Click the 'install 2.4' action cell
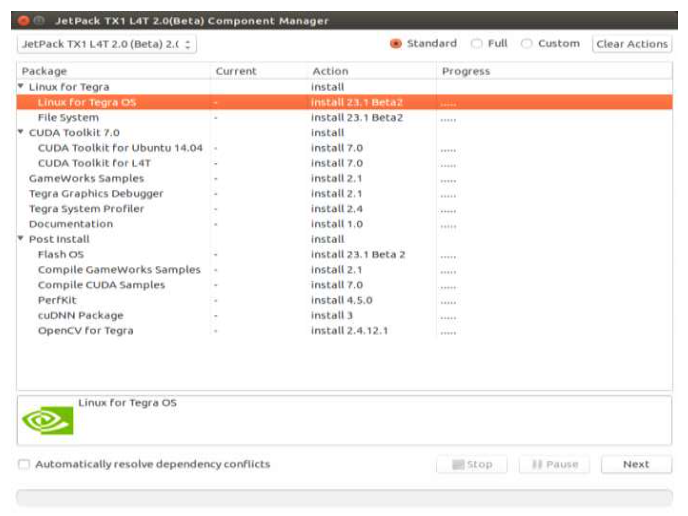The width and height of the screenshot is (688, 516). tap(337, 209)
